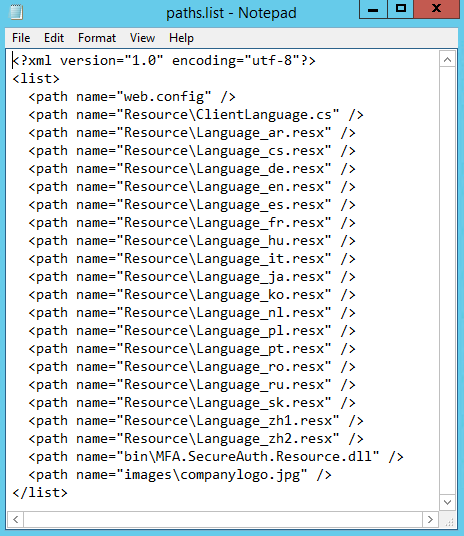The height and width of the screenshot is (536, 464).
Task: Open the File menu
Action: point(21,38)
